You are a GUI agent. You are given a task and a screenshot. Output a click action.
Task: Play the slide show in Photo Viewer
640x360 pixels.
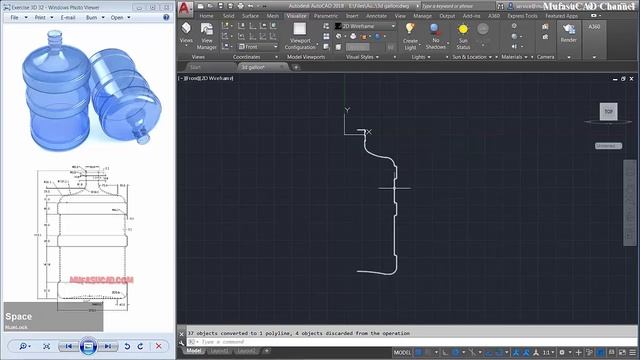(x=88, y=346)
